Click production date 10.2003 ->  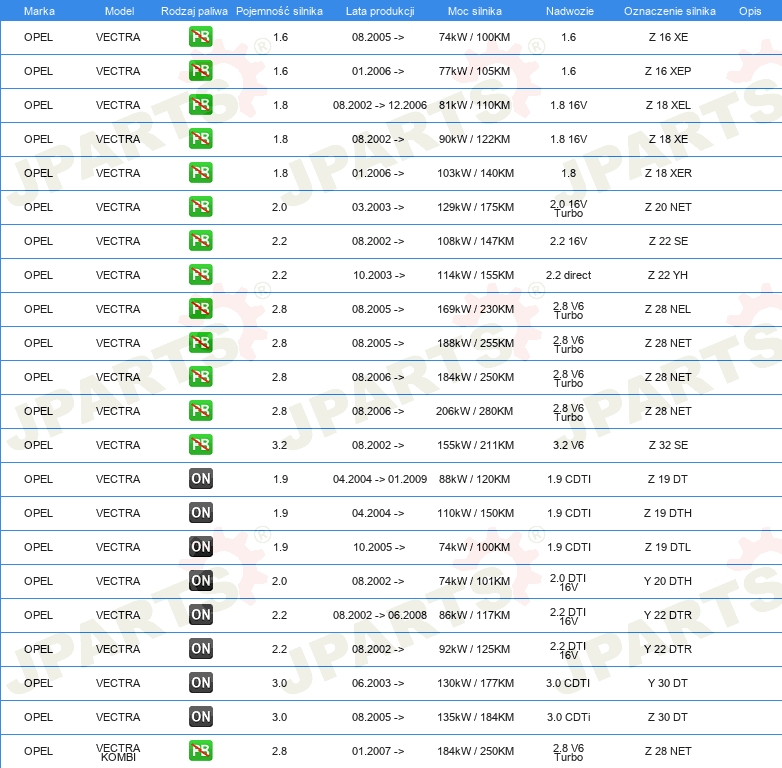pos(379,275)
